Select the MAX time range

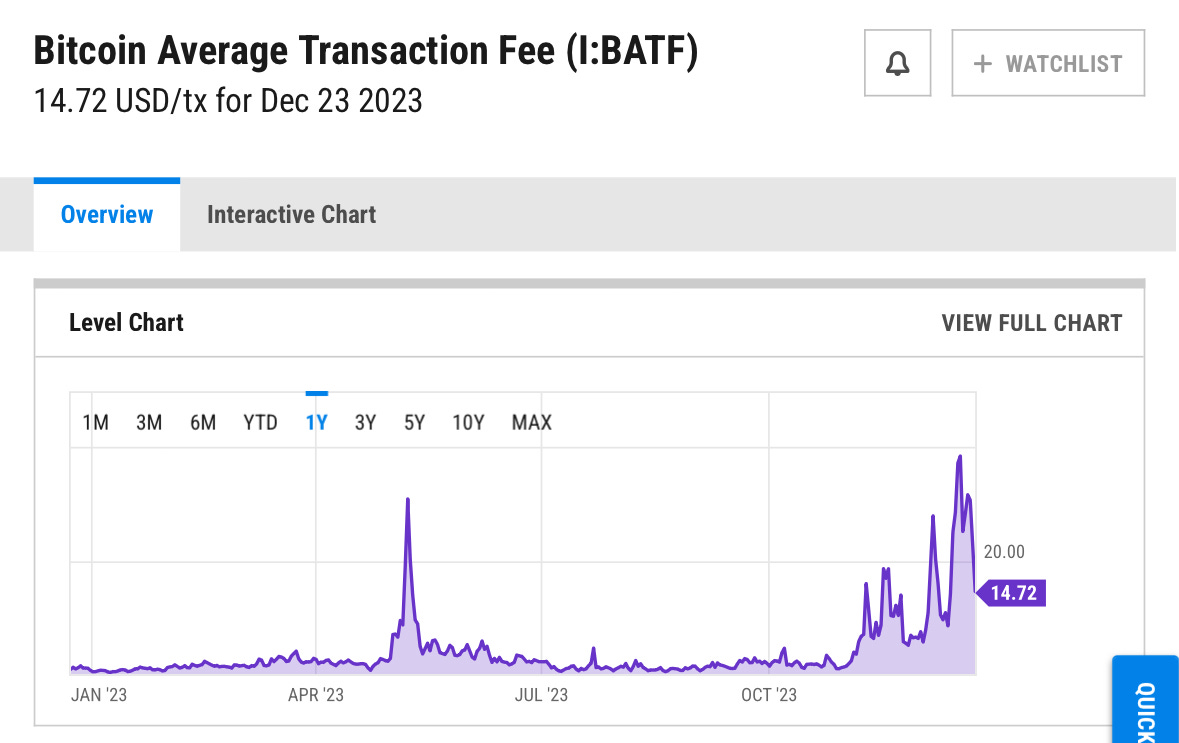(x=532, y=423)
